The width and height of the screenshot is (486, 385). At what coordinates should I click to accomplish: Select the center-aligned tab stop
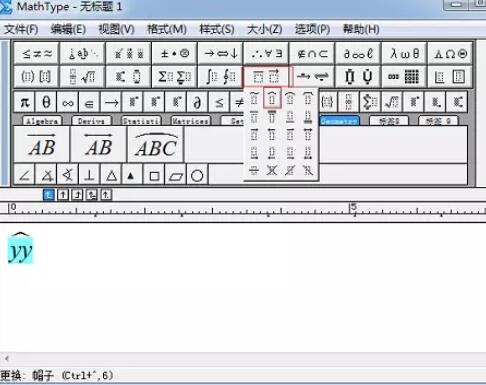(63, 195)
